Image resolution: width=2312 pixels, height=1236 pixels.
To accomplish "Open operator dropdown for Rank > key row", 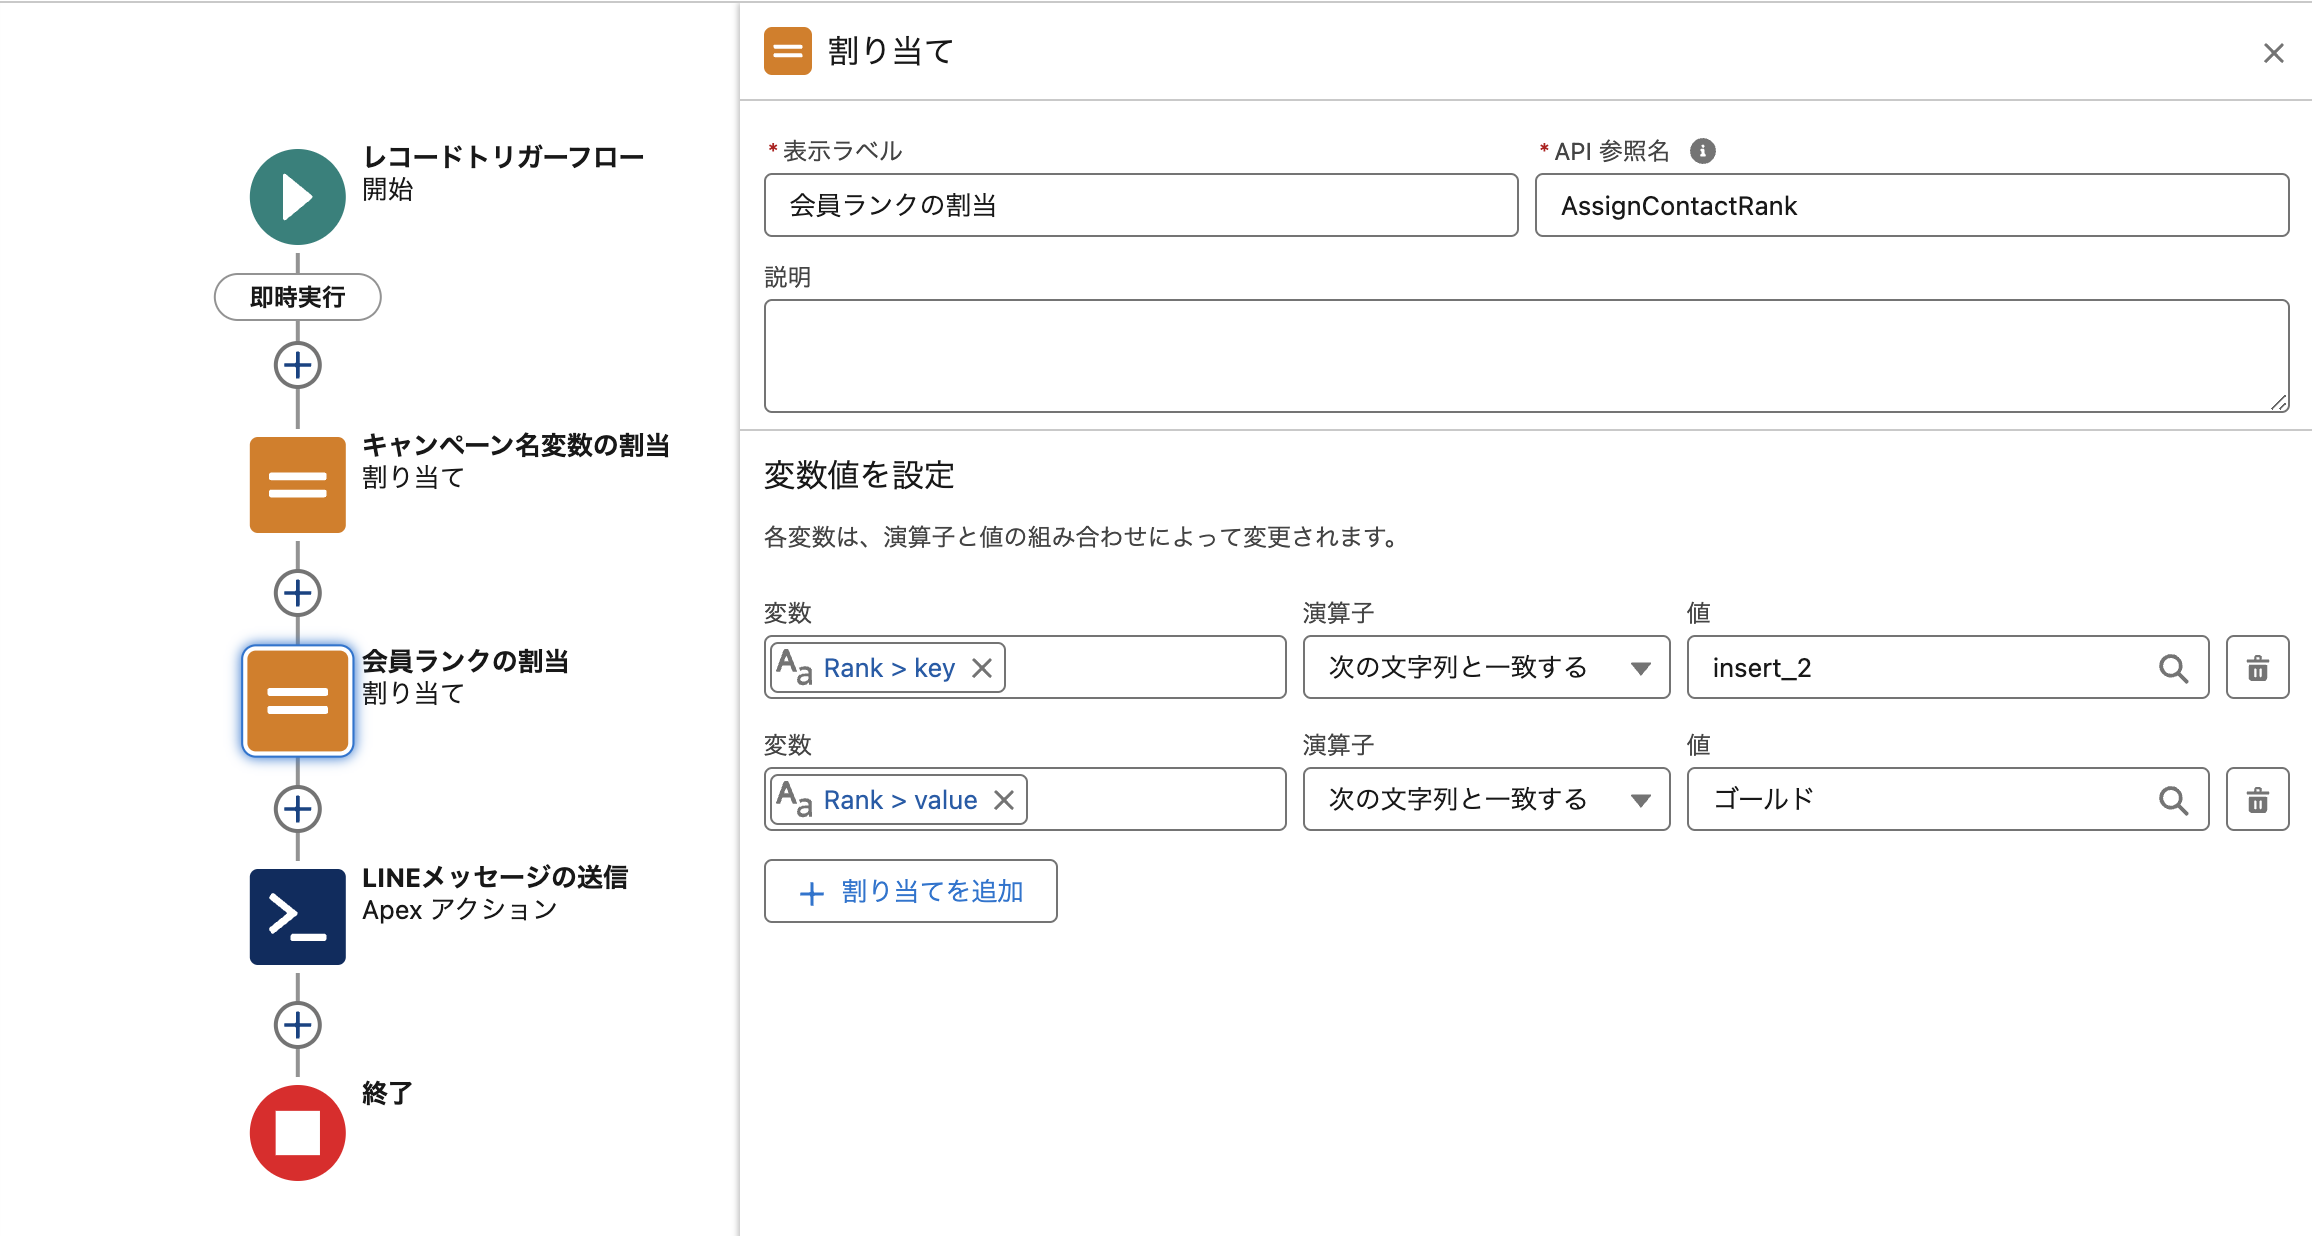I will [1486, 668].
